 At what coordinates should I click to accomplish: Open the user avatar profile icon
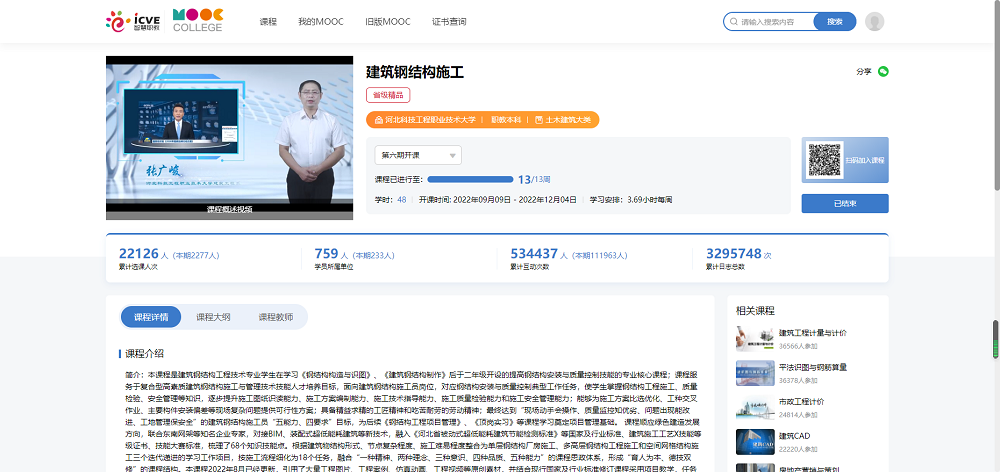point(874,21)
